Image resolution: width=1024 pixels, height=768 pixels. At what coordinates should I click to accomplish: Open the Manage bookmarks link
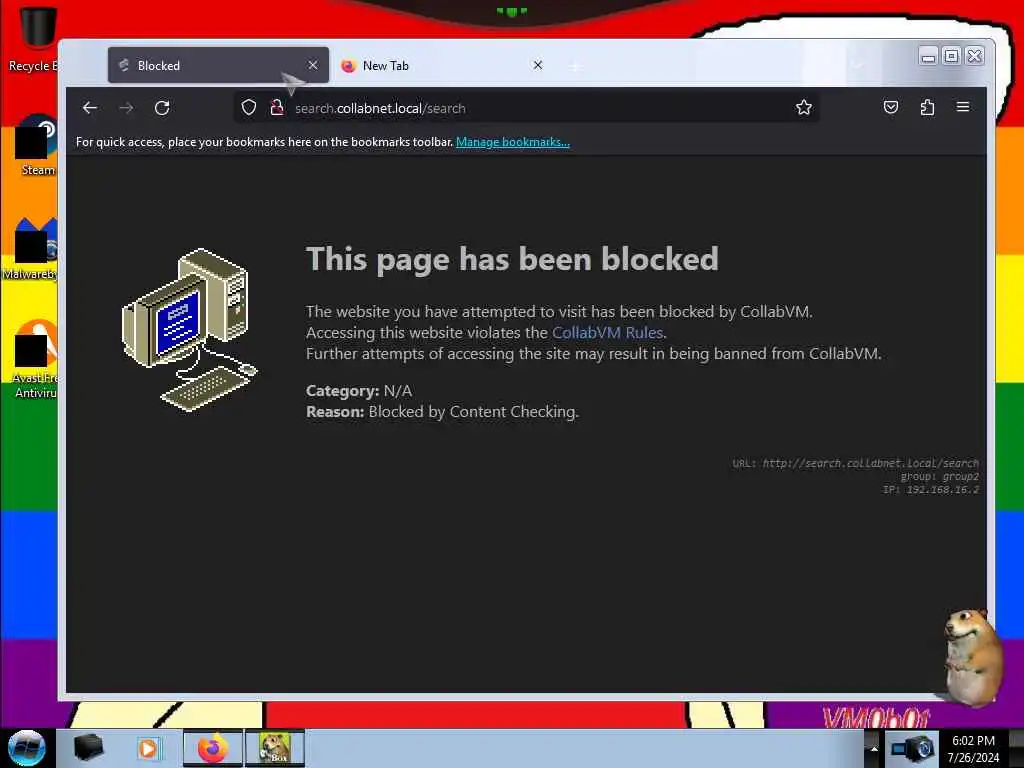click(x=513, y=142)
